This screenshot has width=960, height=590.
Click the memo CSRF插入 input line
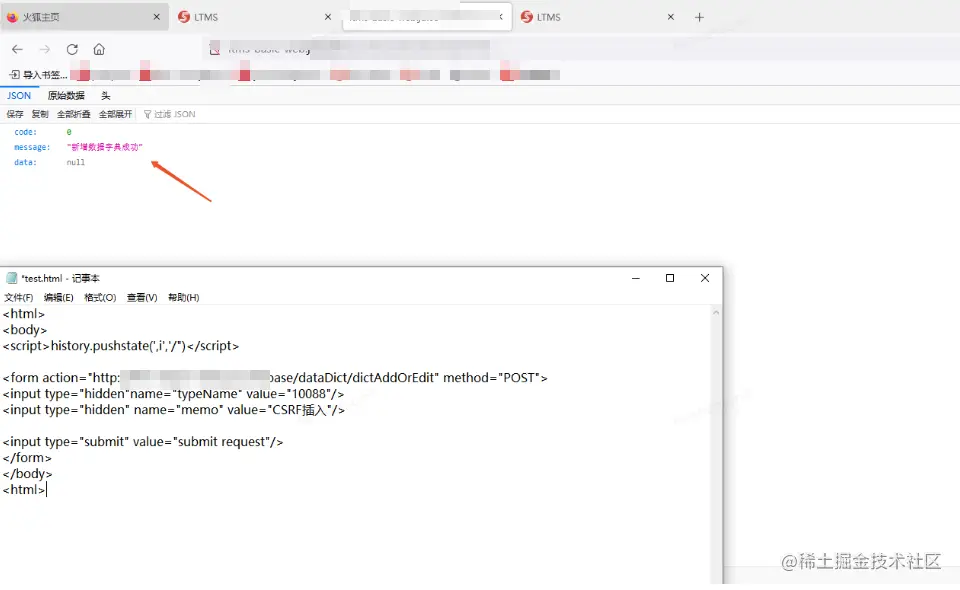point(174,409)
